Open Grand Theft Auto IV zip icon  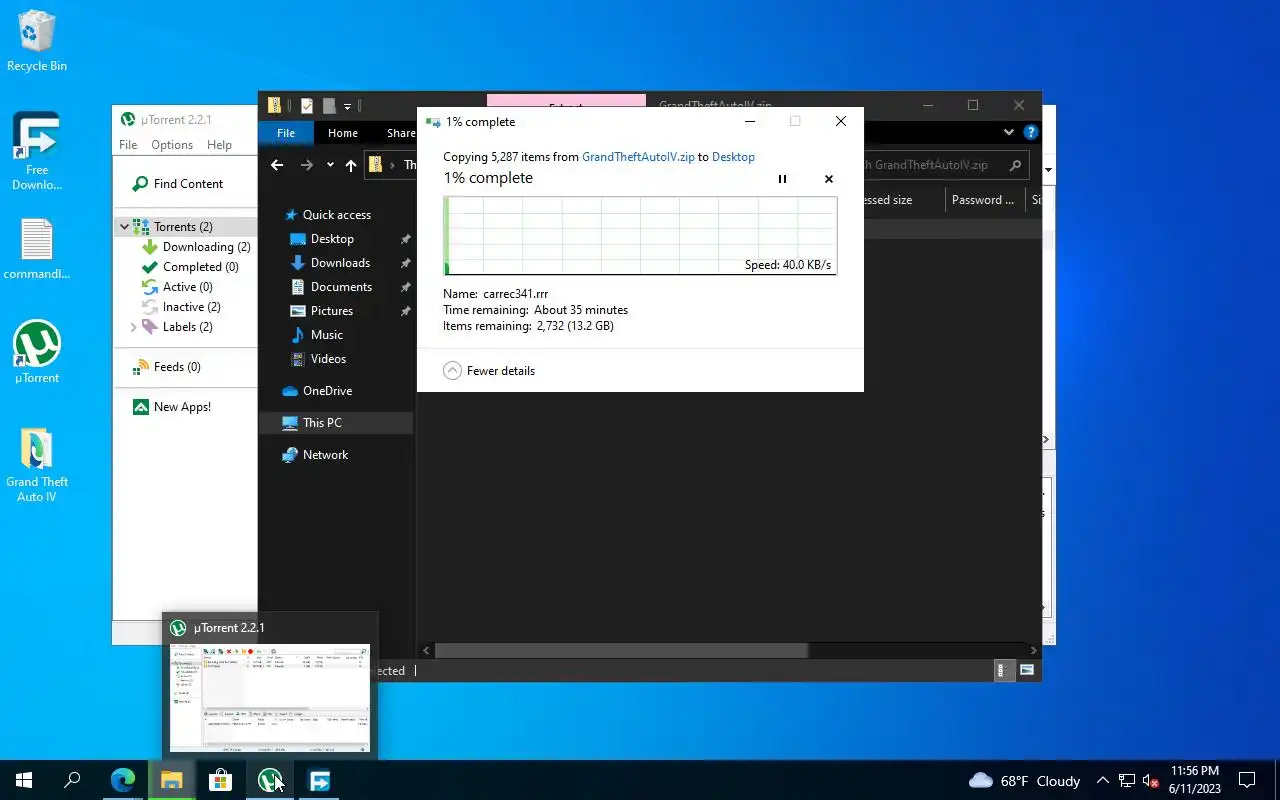click(37, 466)
